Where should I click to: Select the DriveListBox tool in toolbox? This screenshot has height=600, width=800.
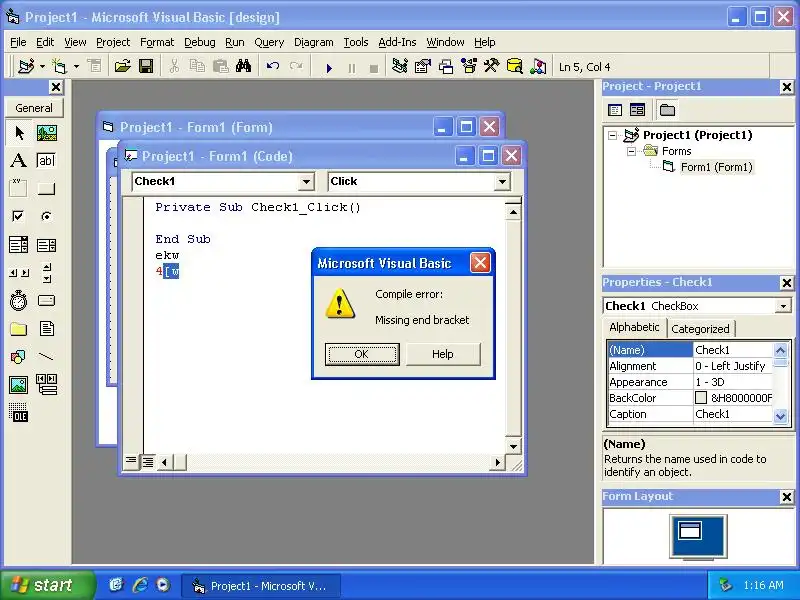[x=46, y=301]
